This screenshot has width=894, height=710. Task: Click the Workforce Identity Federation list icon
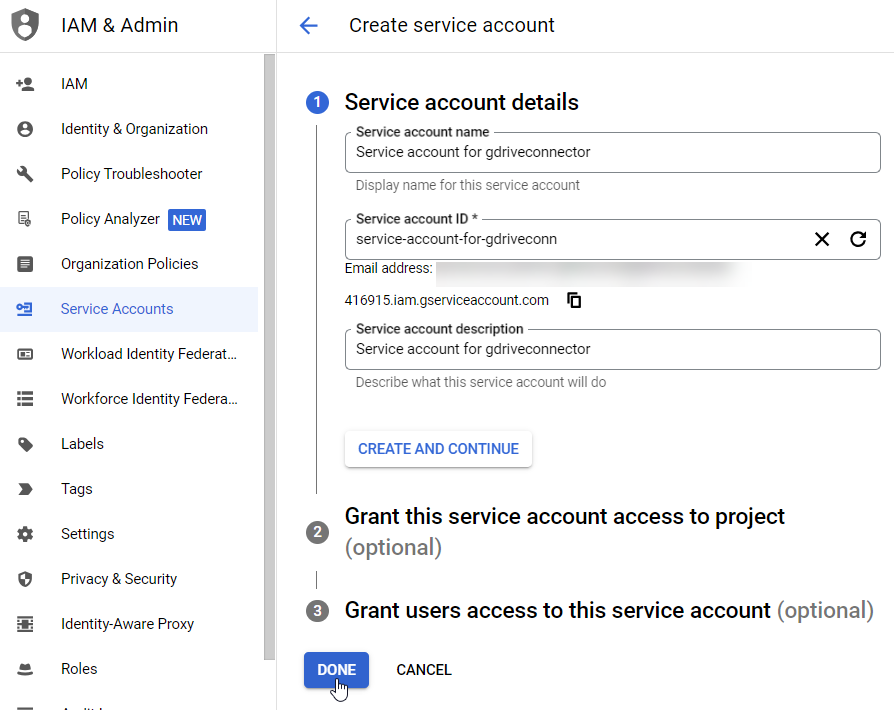pos(25,399)
